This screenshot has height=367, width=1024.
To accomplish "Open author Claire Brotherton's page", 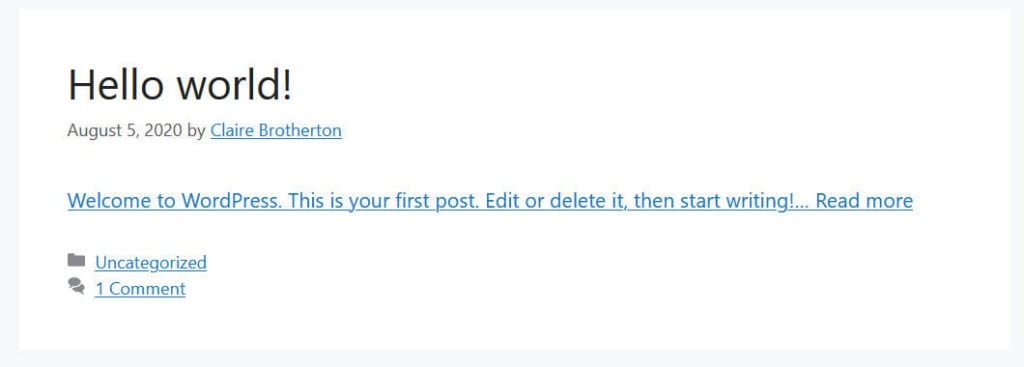I will [x=276, y=131].
